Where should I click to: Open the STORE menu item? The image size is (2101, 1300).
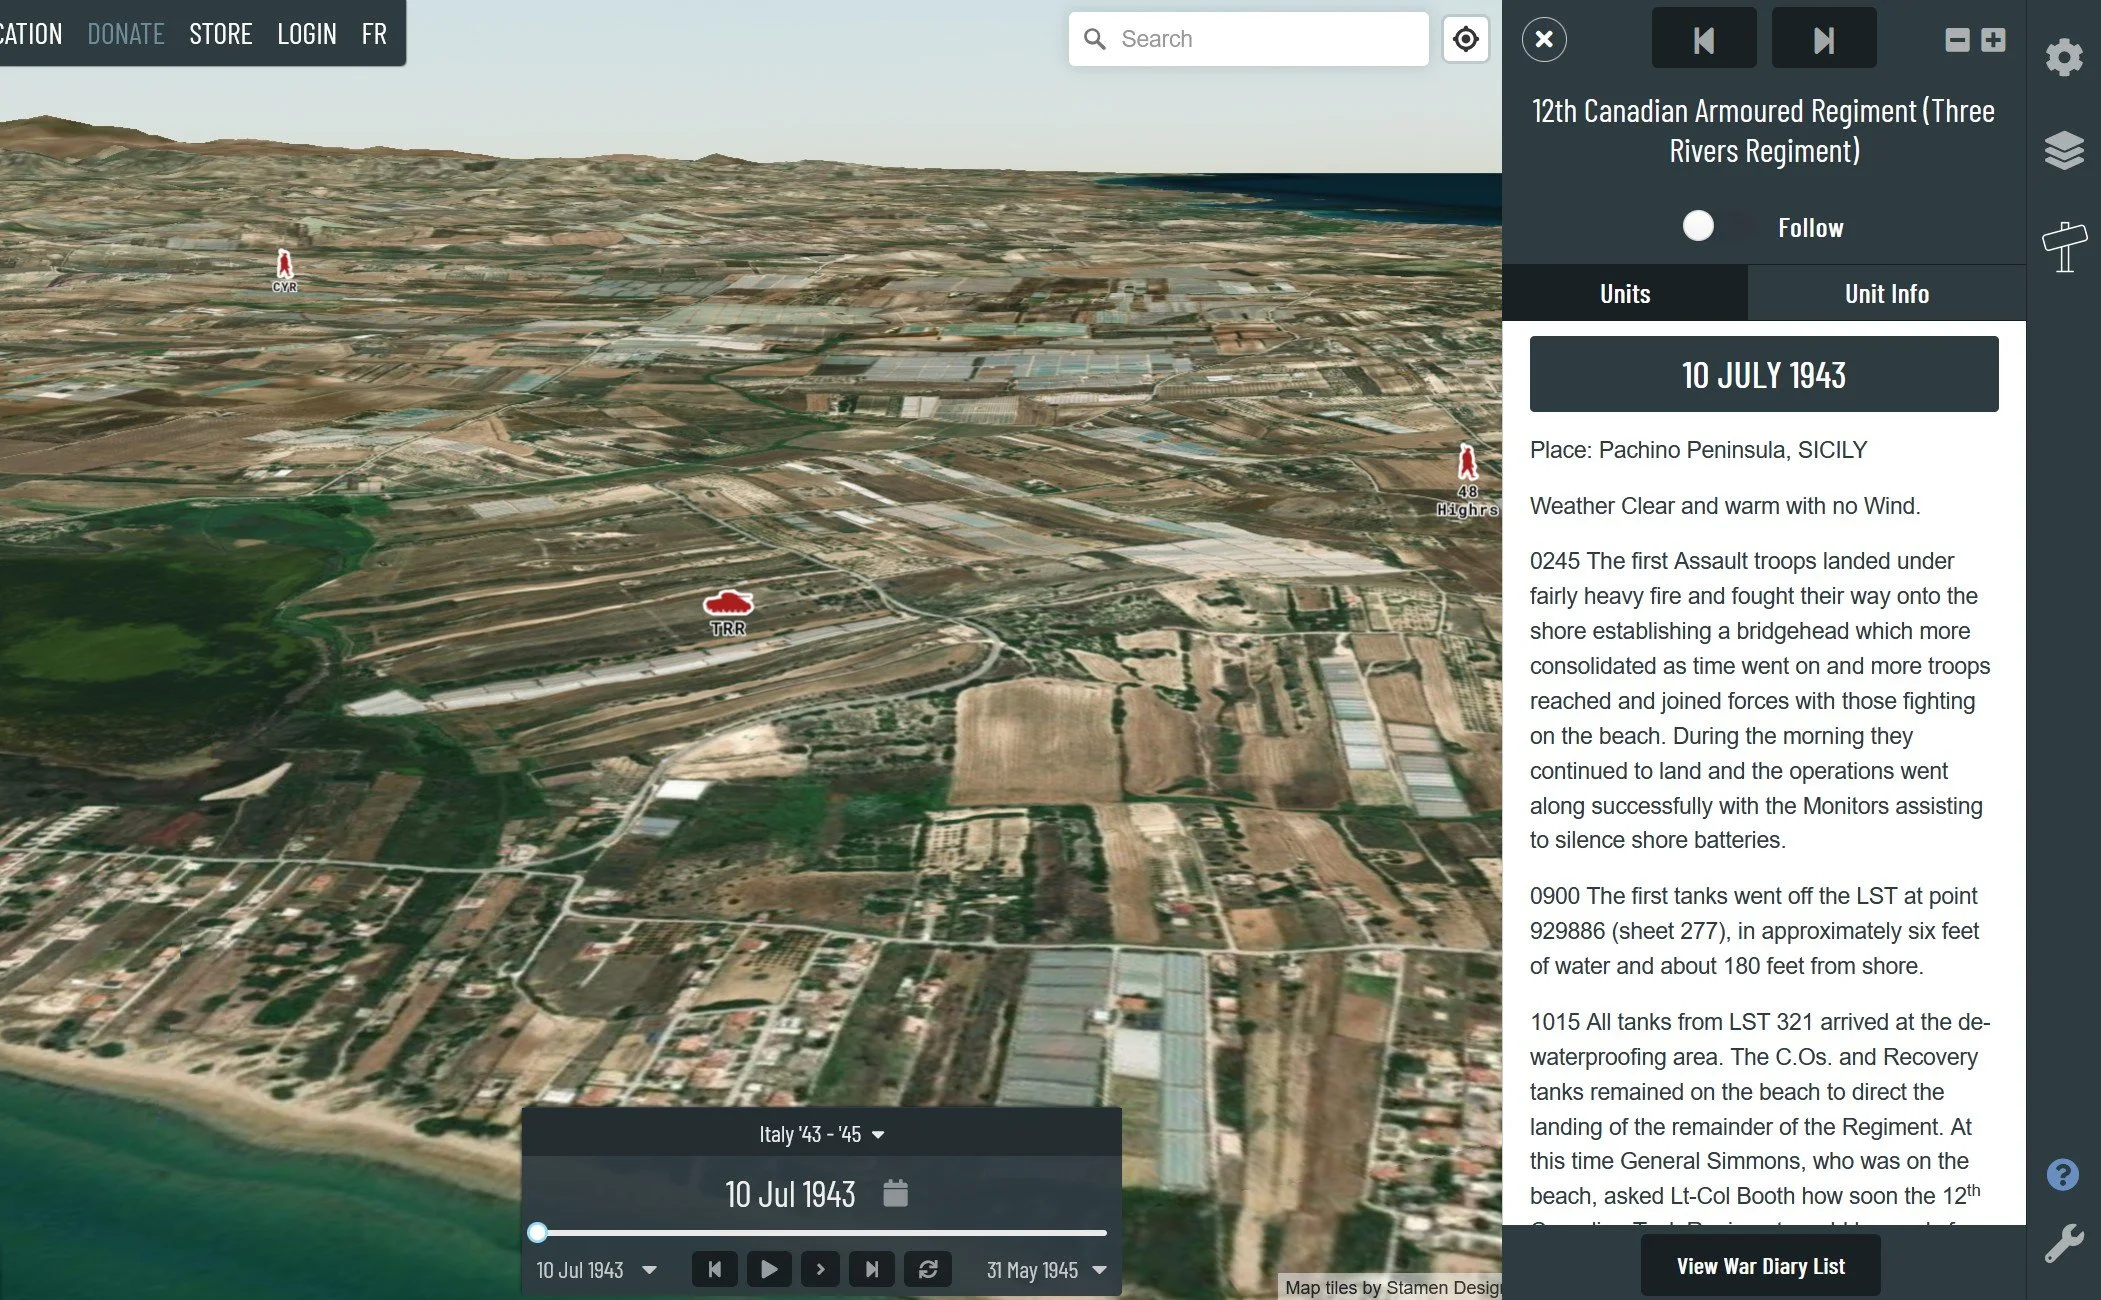(x=220, y=34)
